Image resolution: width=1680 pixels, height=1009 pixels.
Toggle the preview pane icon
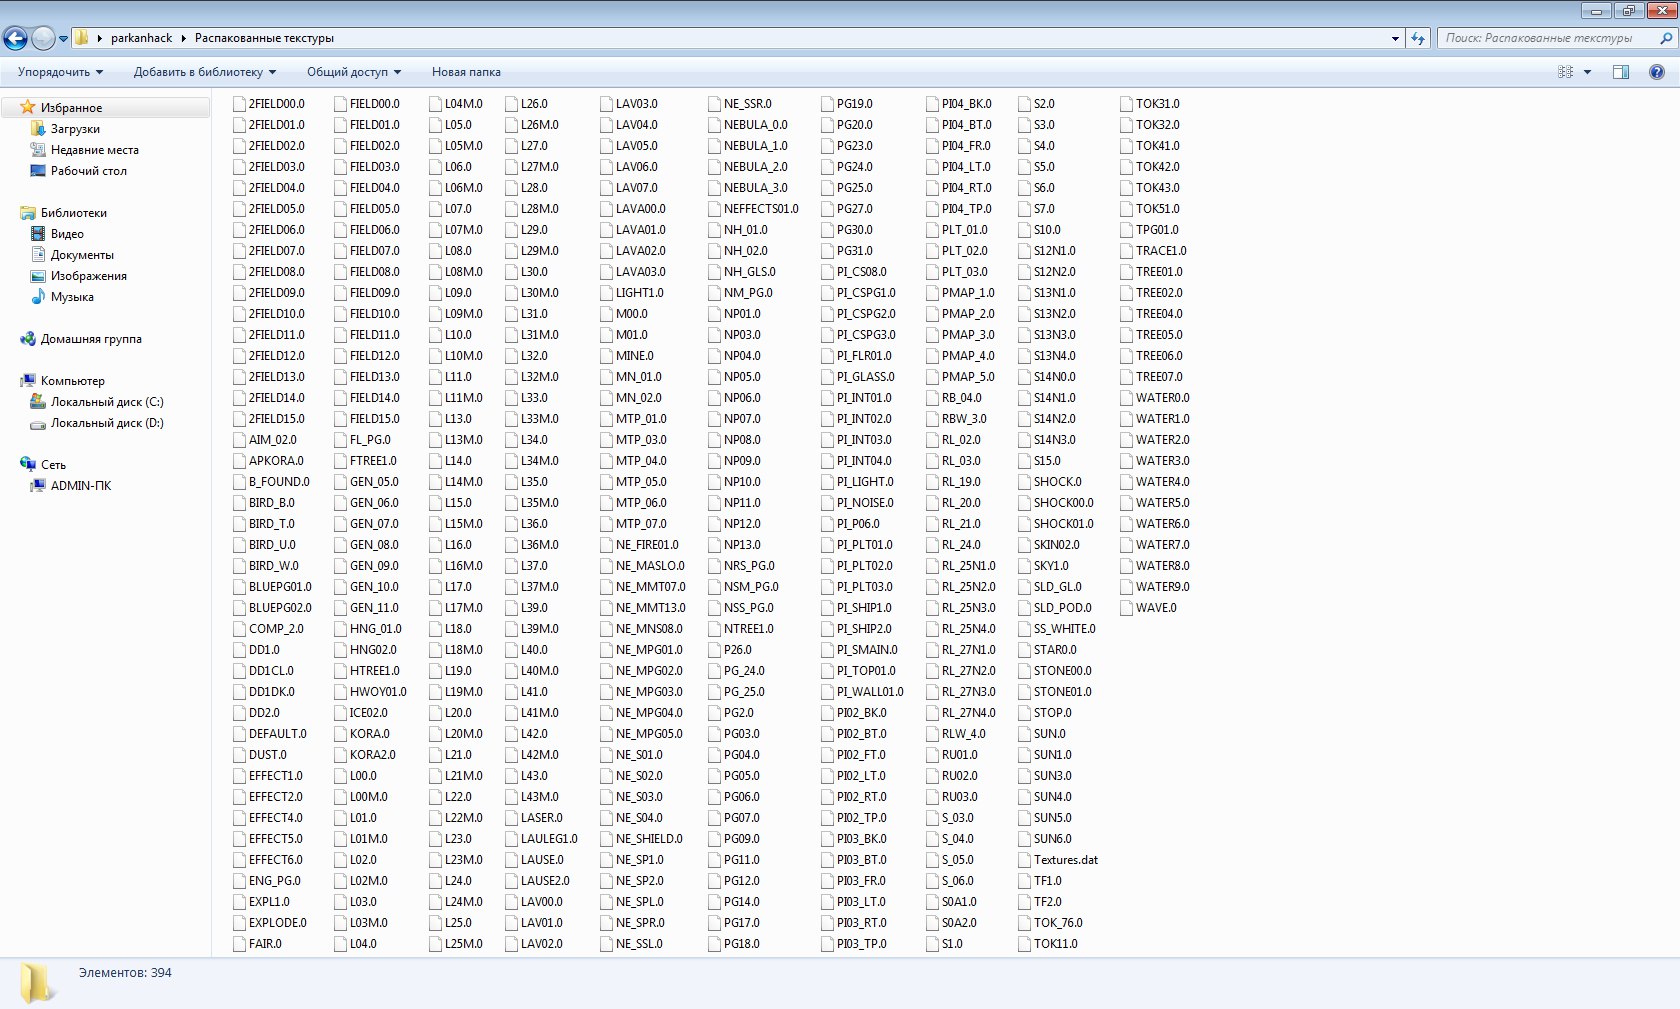click(1621, 72)
